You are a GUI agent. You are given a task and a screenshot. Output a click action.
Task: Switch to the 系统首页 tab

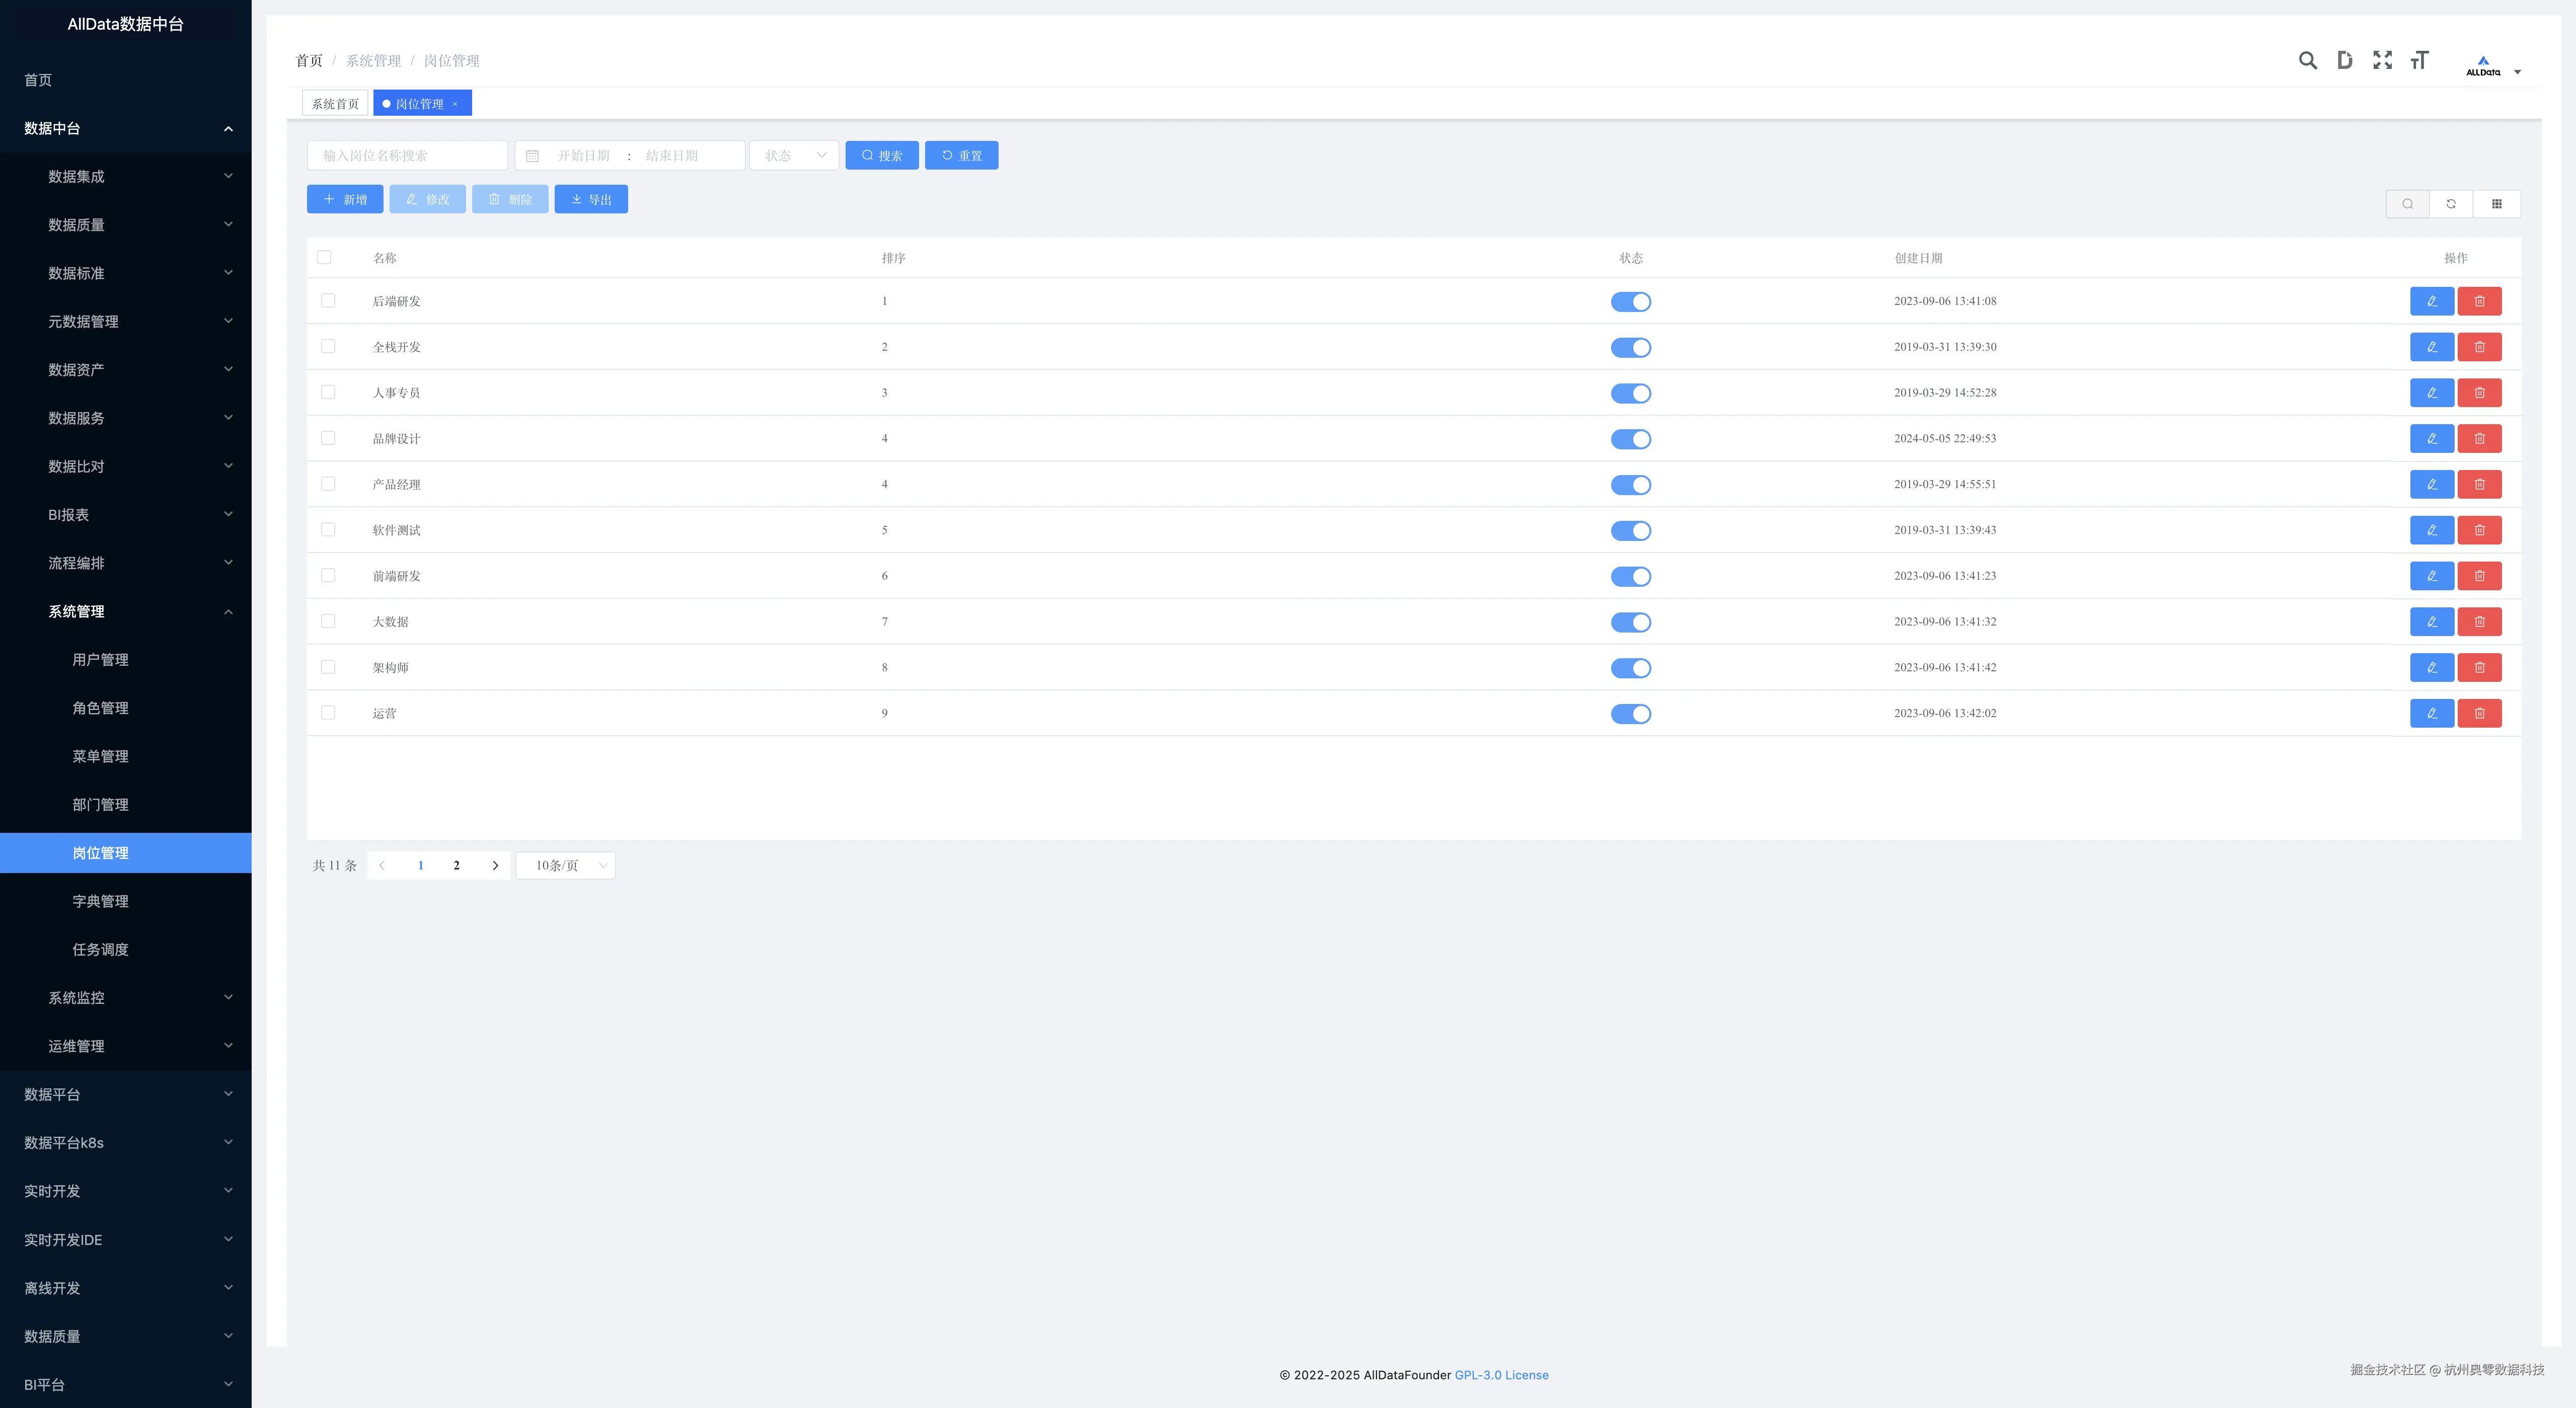coord(335,103)
